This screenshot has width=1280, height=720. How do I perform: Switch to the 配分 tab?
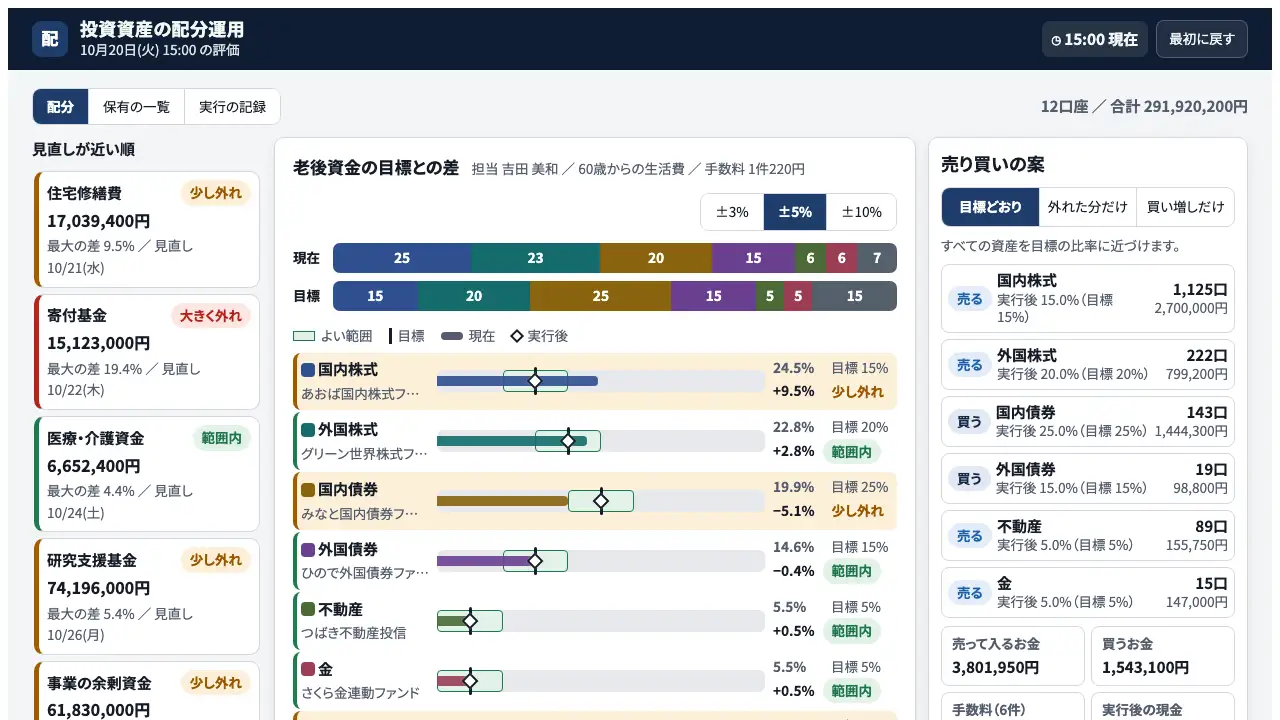tap(61, 107)
